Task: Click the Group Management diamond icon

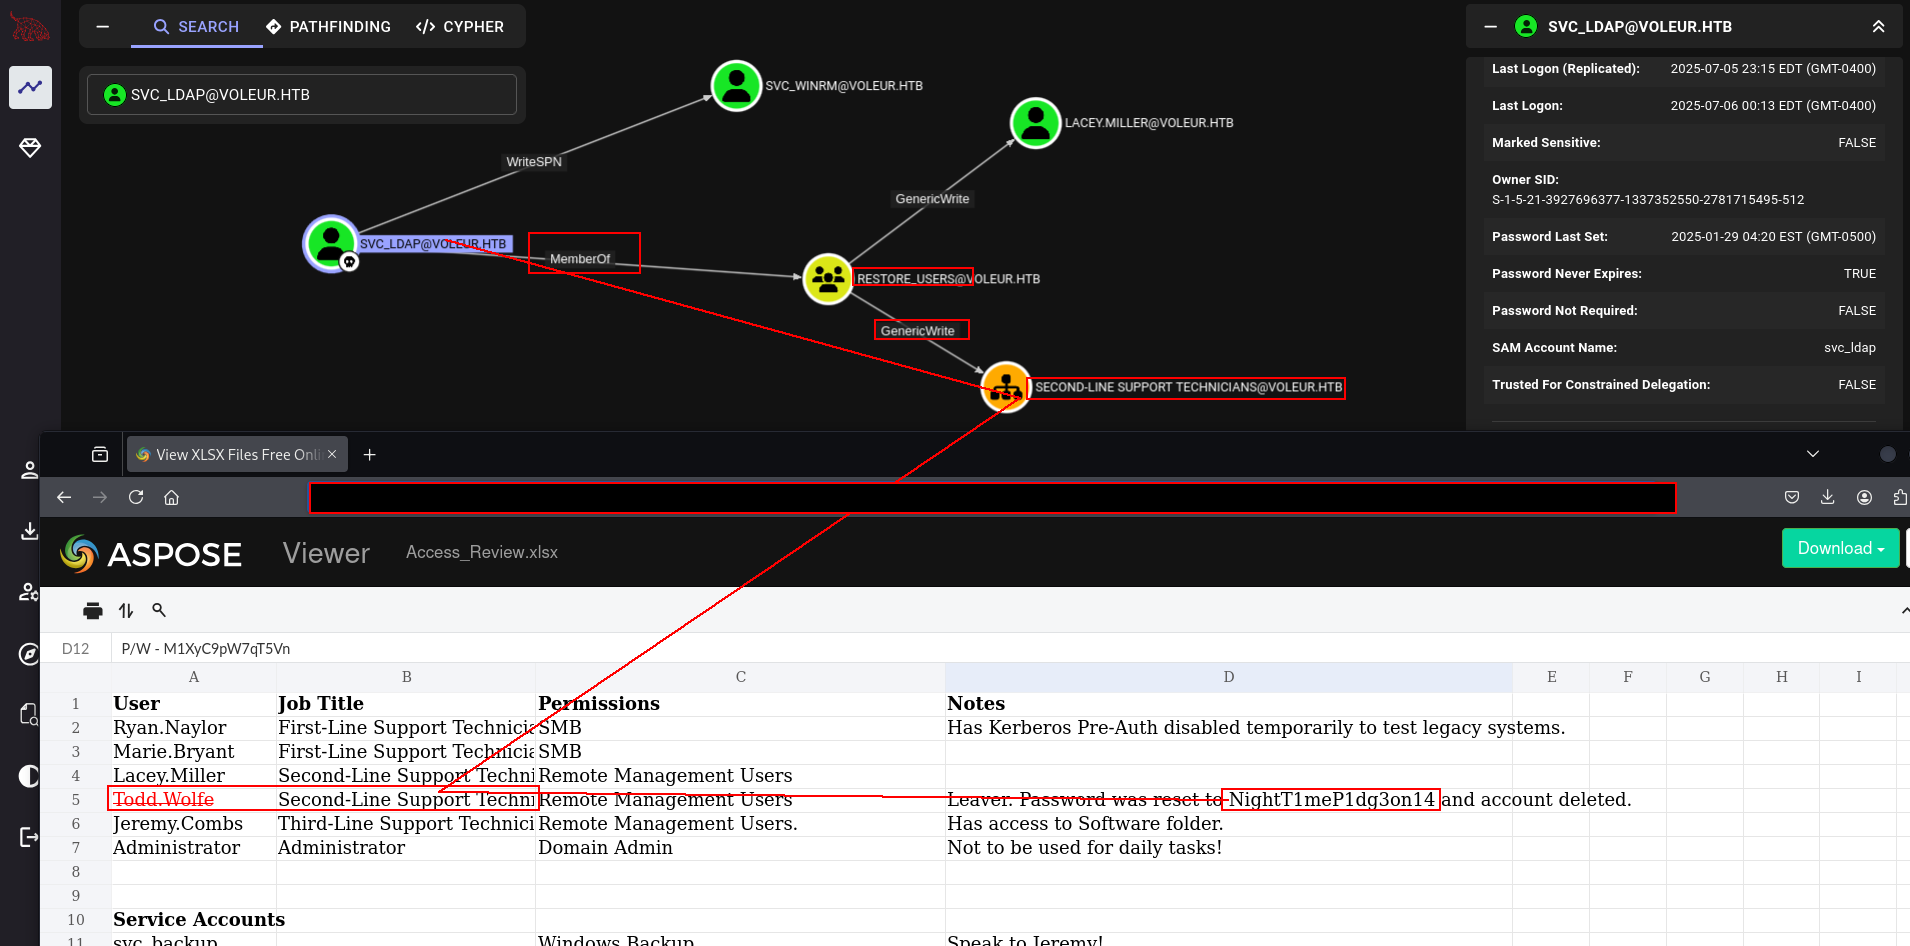Action: (30, 148)
